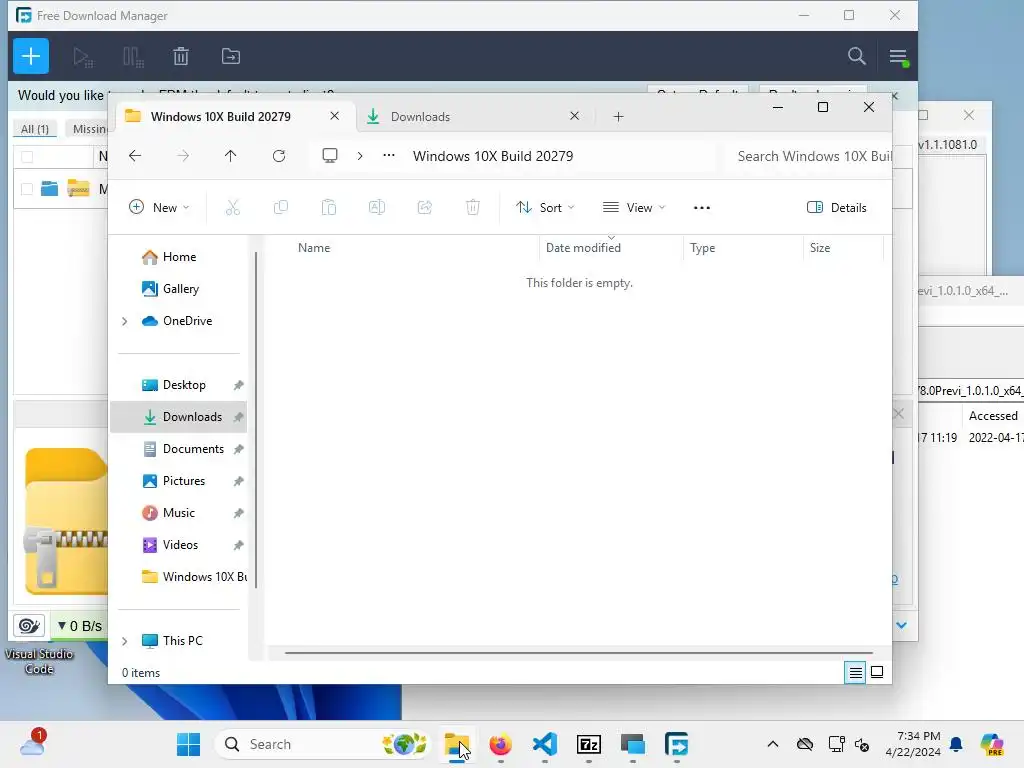This screenshot has height=768, width=1024.
Task: Toggle the Details pane button
Action: 837,208
